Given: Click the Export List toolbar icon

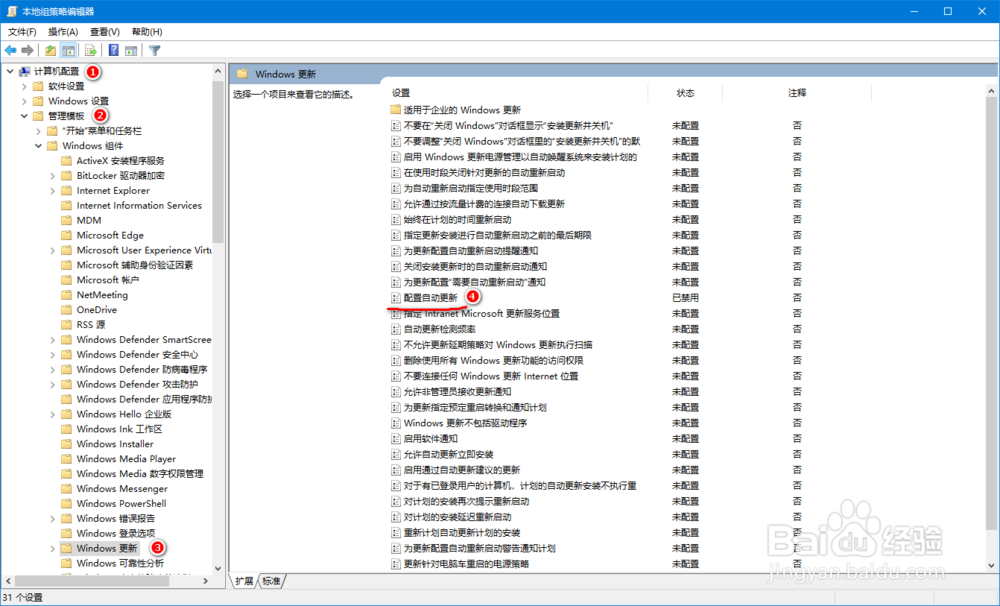Looking at the screenshot, I should (91, 50).
